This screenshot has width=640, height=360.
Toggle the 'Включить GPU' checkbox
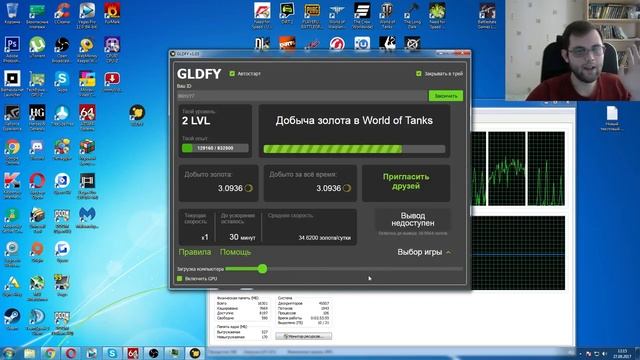[x=180, y=278]
